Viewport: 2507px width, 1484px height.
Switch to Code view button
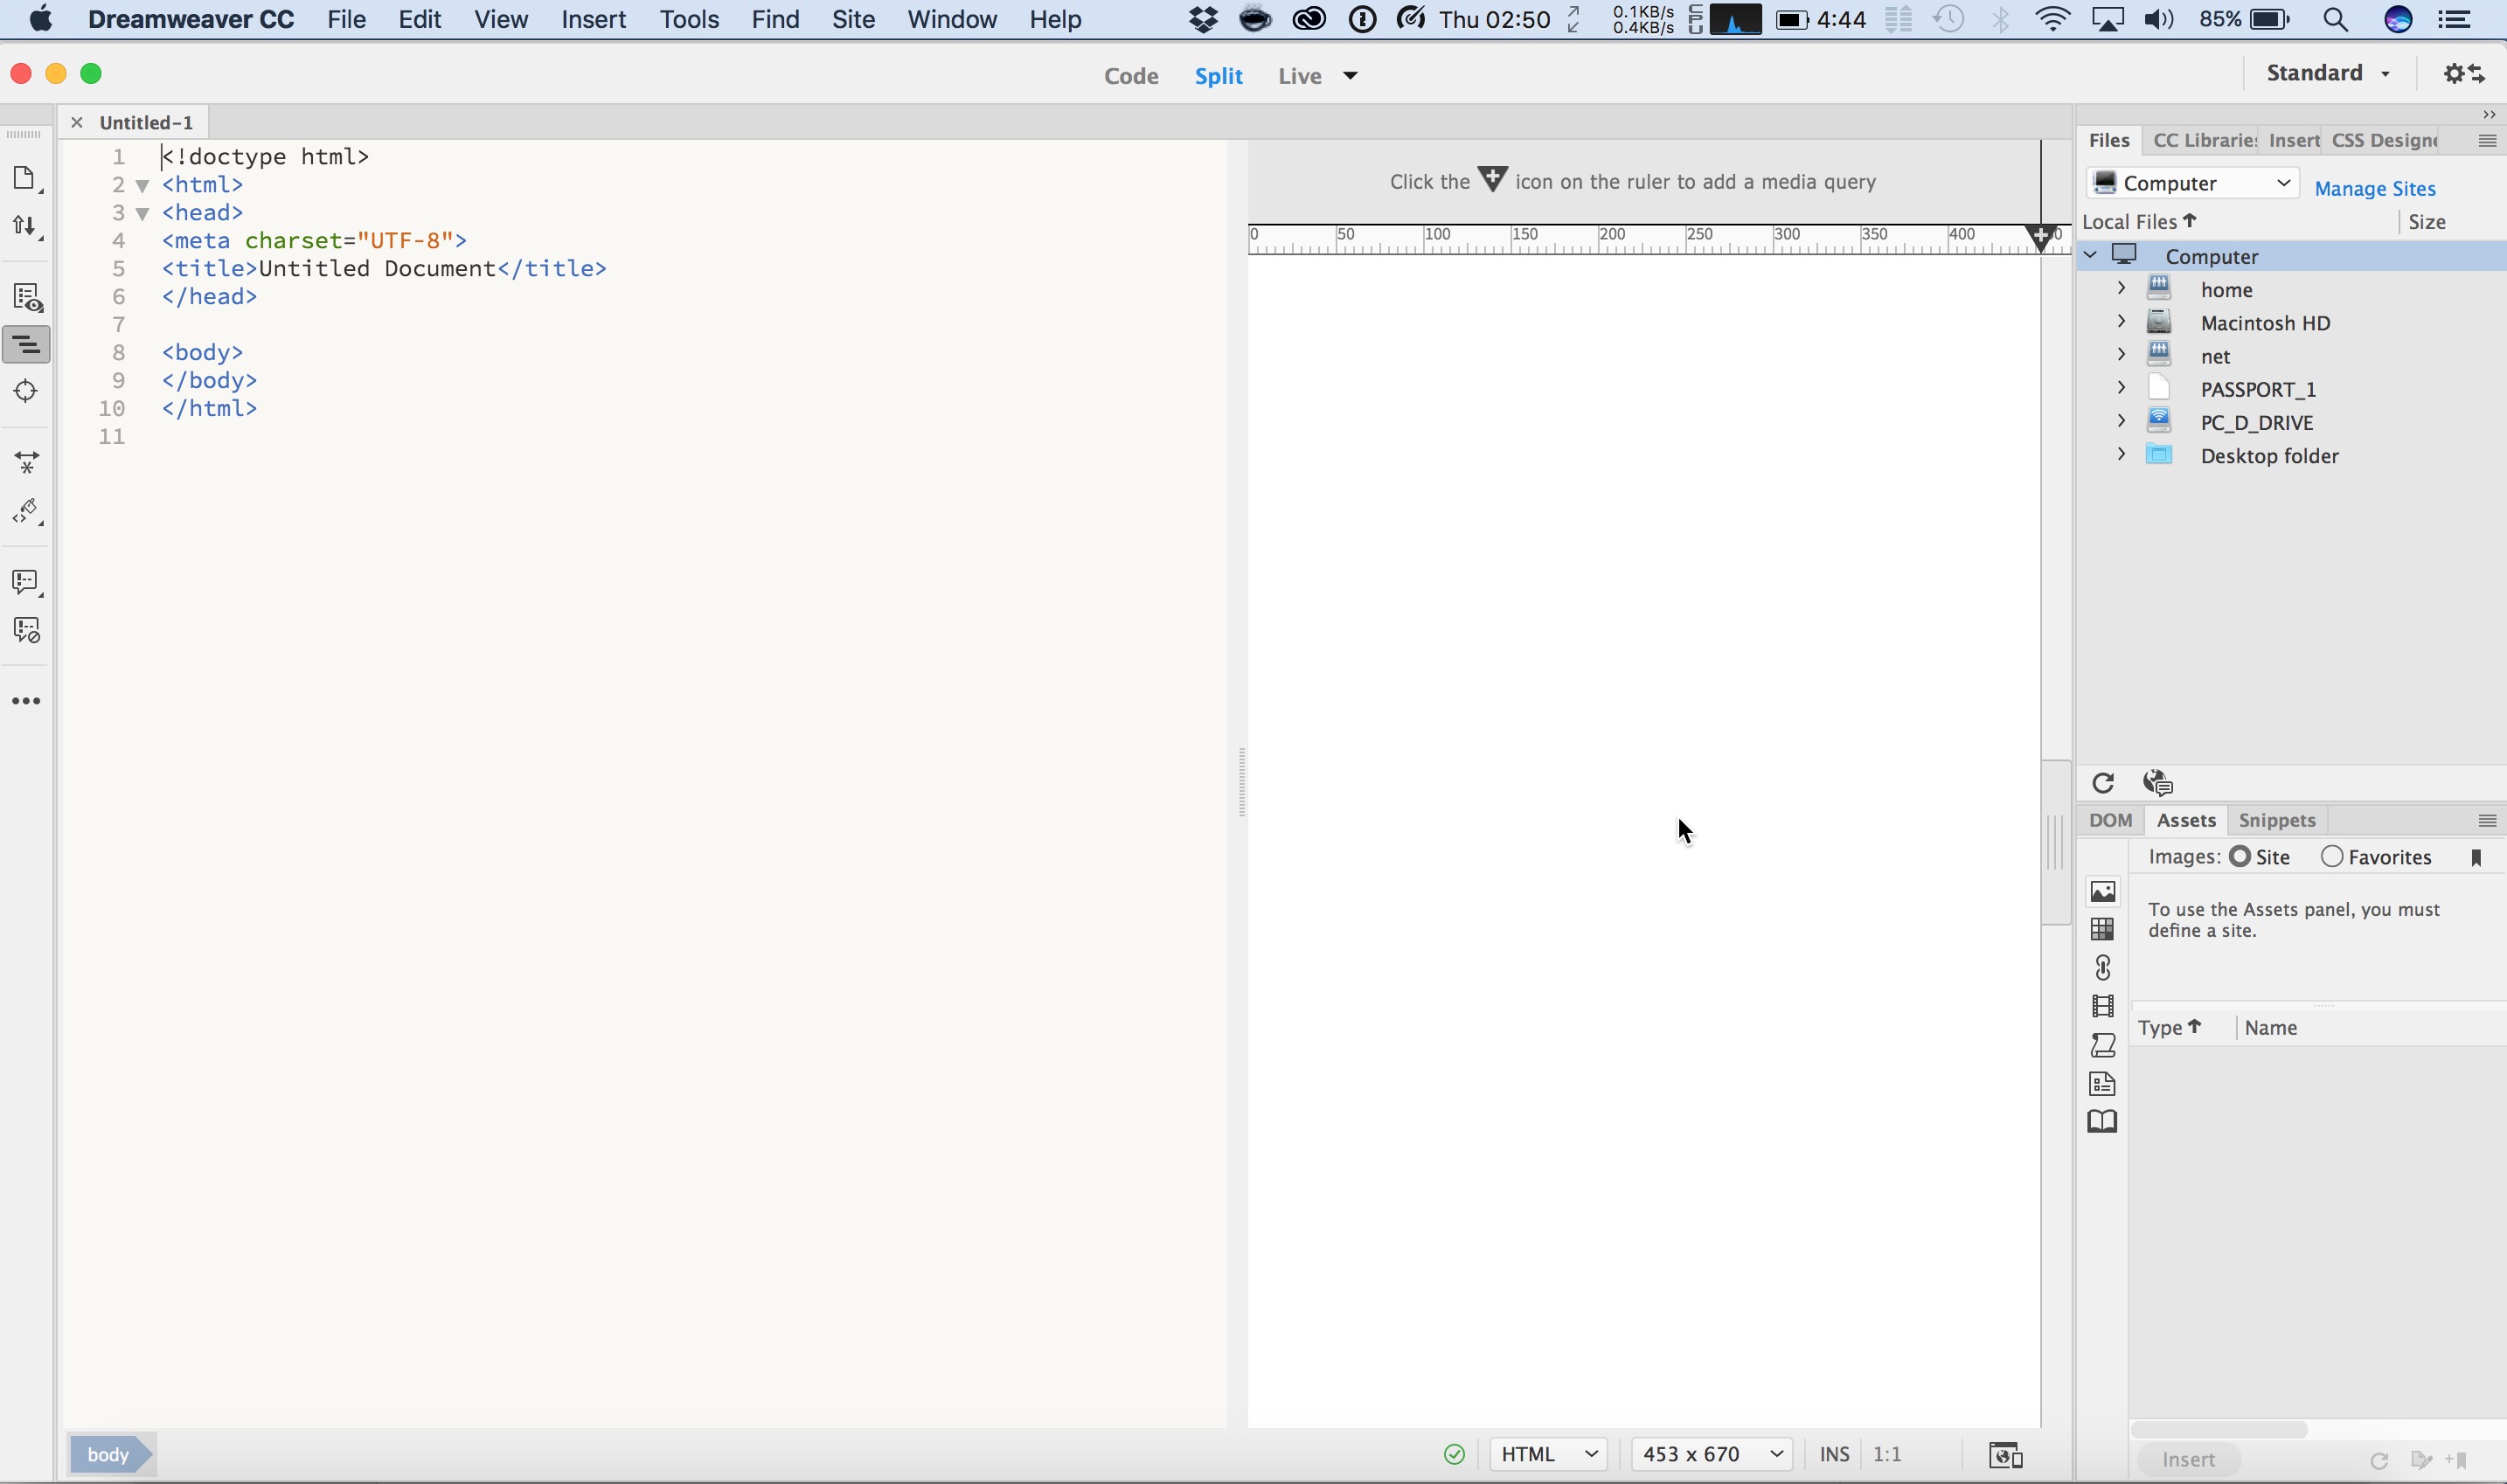[1131, 76]
